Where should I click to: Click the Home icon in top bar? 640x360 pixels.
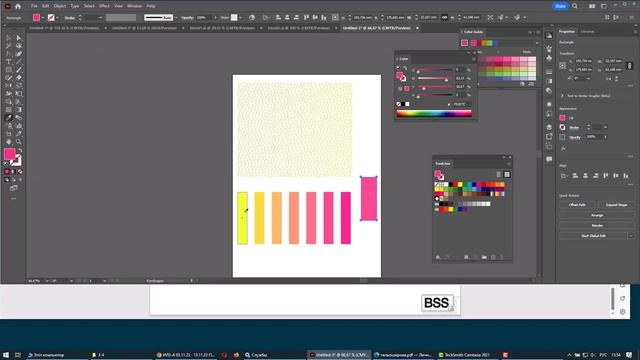(x=18, y=6)
